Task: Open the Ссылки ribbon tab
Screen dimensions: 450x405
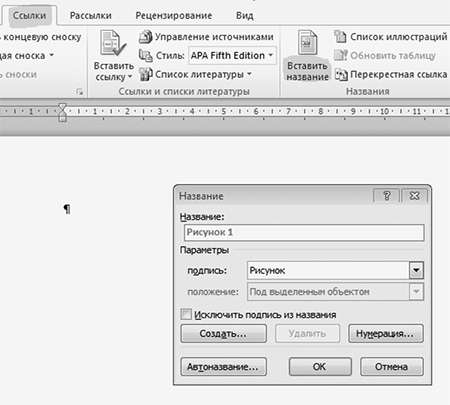Action: pos(29,15)
